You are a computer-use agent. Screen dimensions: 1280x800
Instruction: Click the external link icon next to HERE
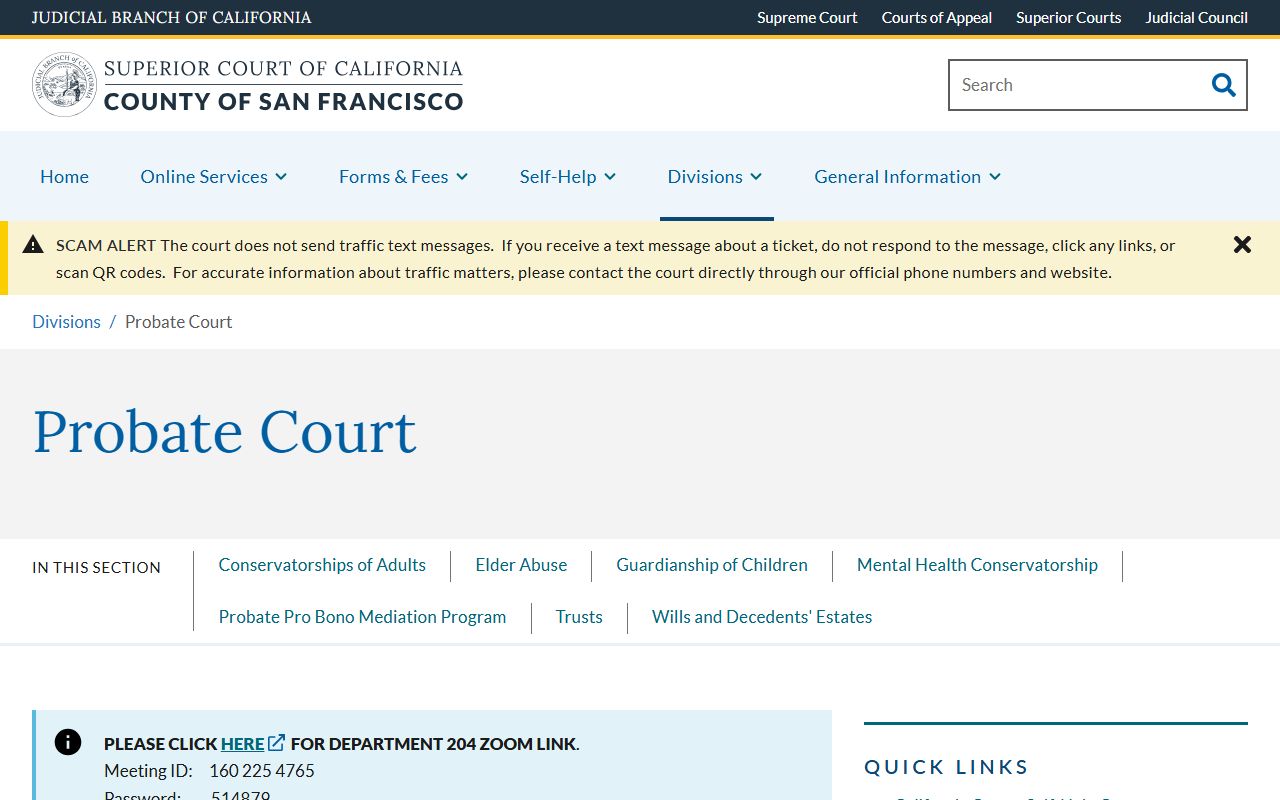tap(277, 743)
